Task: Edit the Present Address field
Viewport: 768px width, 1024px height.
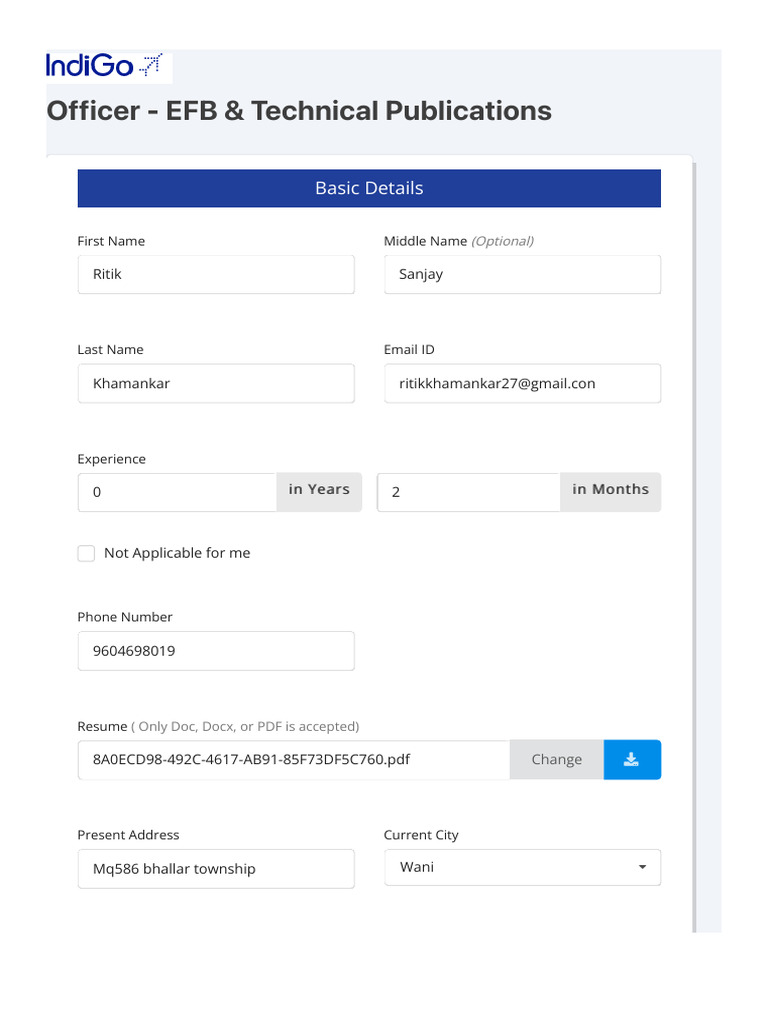Action: tap(216, 869)
